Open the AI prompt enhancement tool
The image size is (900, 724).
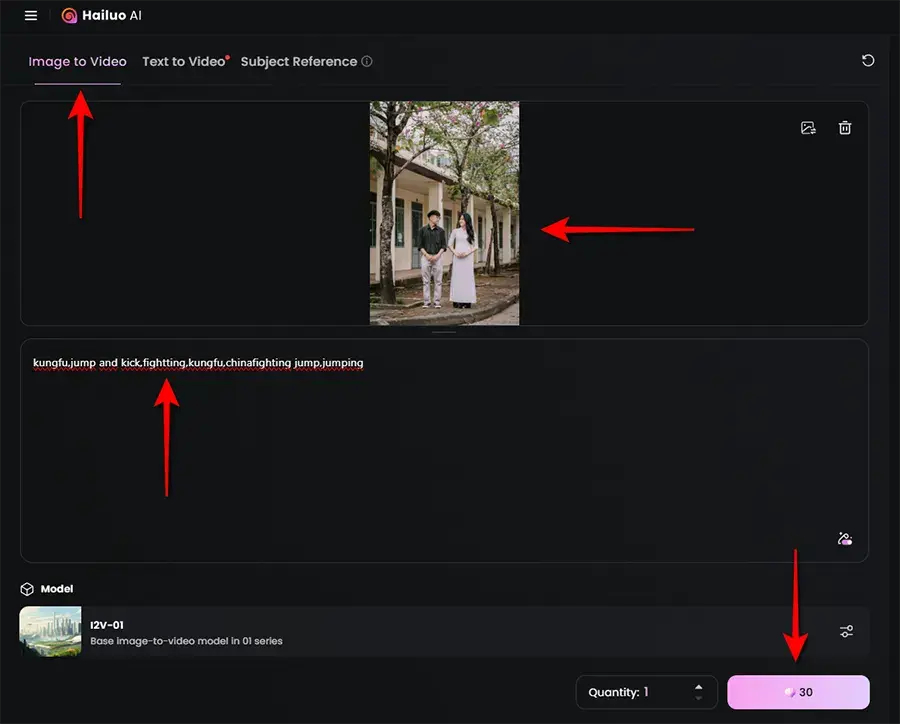point(845,538)
